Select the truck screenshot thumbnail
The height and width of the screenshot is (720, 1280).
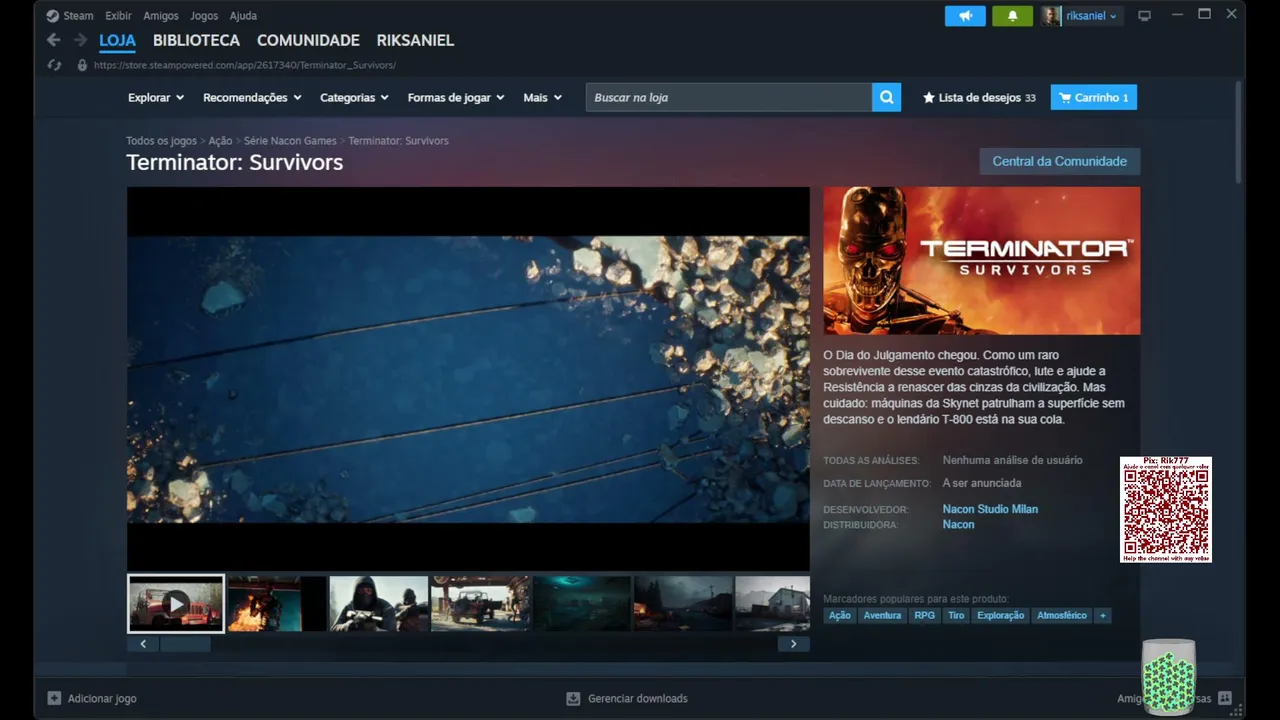tap(480, 604)
